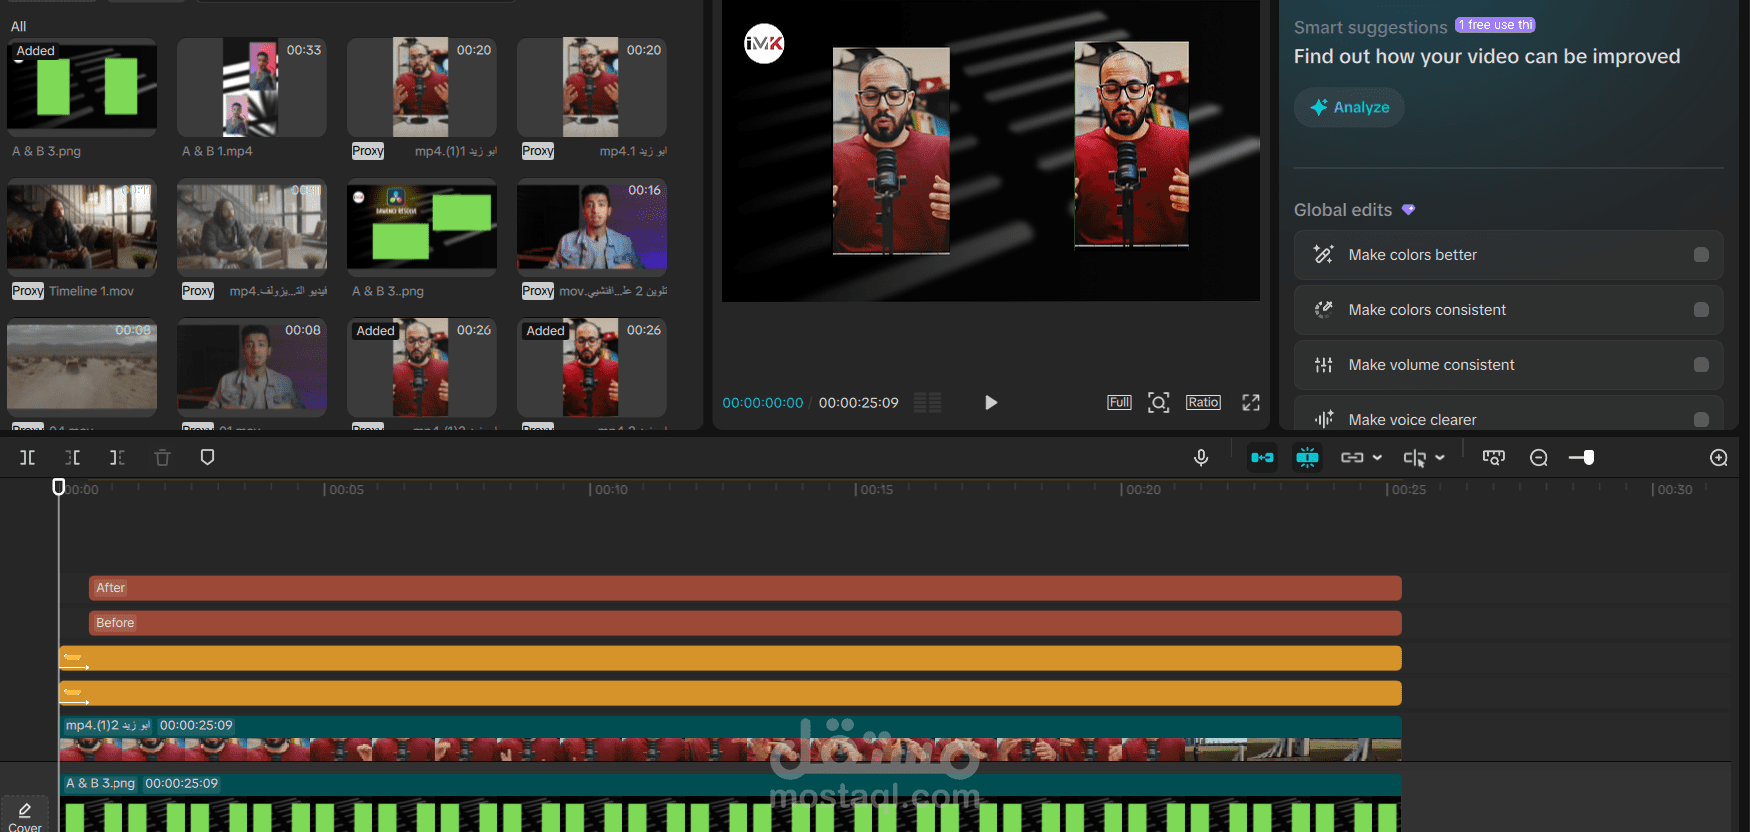Enable Make volume consistent checkbox
1750x832 pixels.
click(x=1701, y=365)
